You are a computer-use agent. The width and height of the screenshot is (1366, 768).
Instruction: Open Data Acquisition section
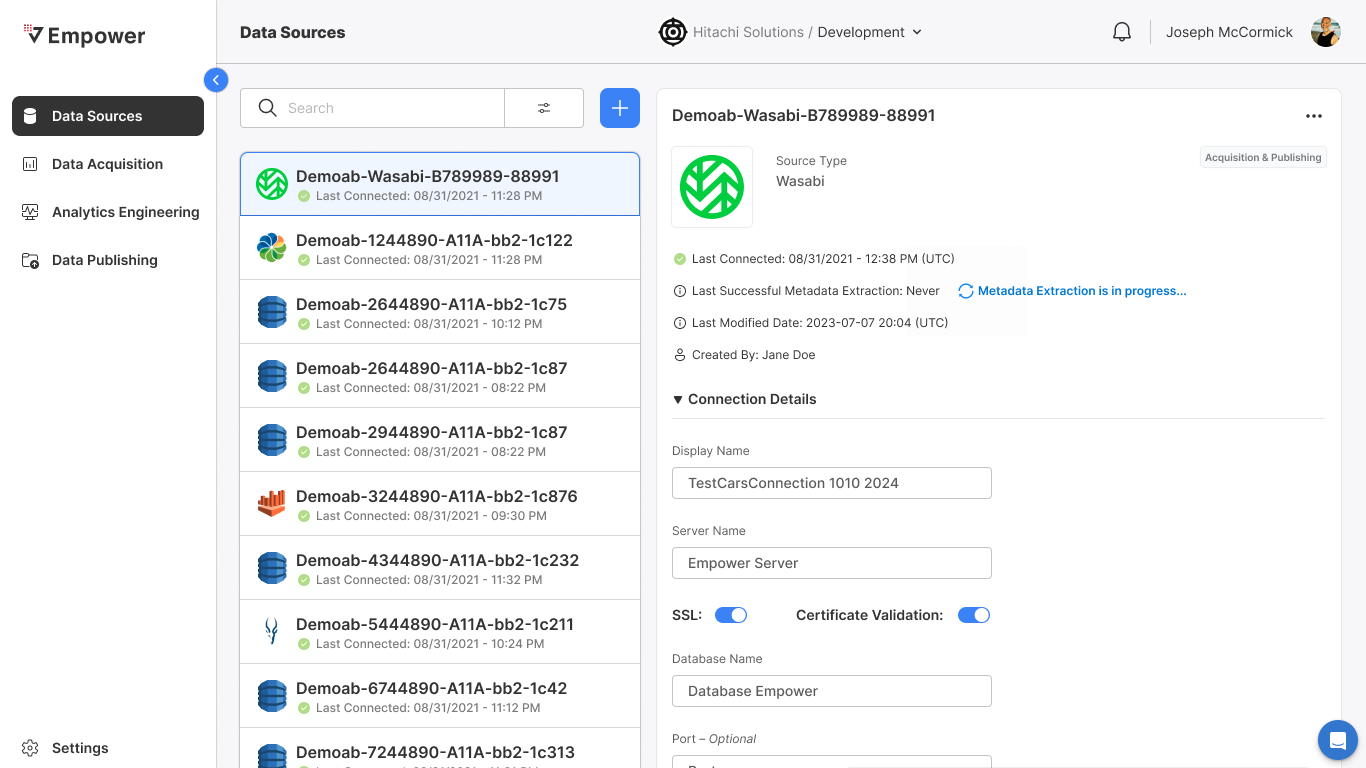108,164
